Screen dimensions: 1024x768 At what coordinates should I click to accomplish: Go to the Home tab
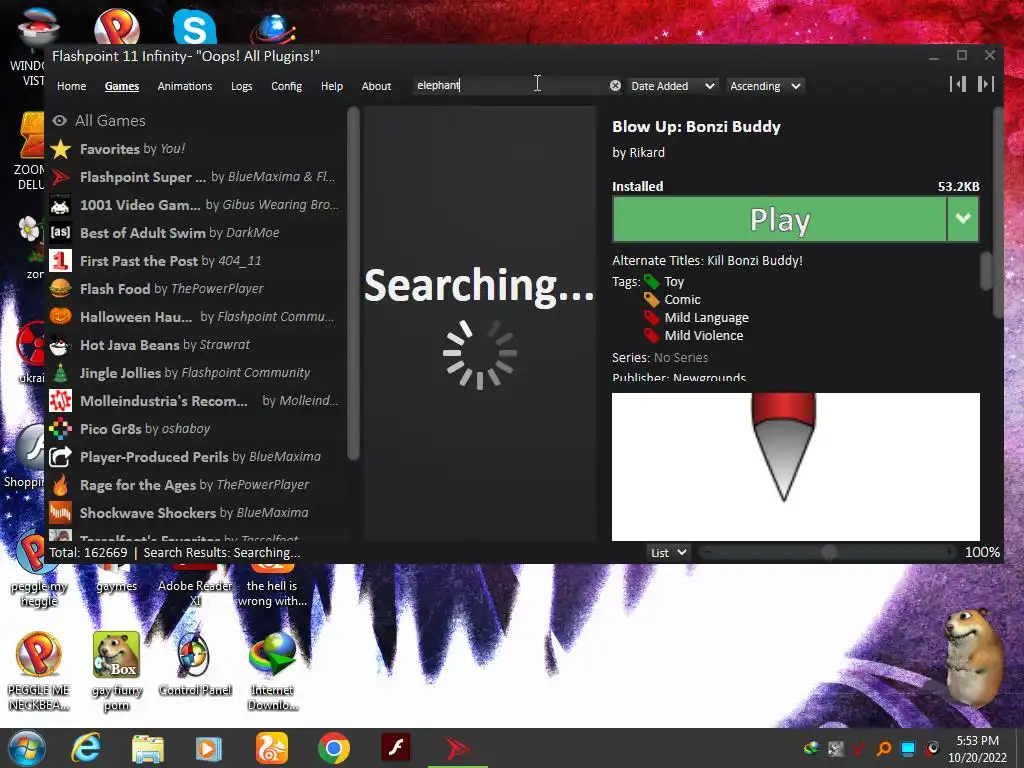[x=71, y=86]
